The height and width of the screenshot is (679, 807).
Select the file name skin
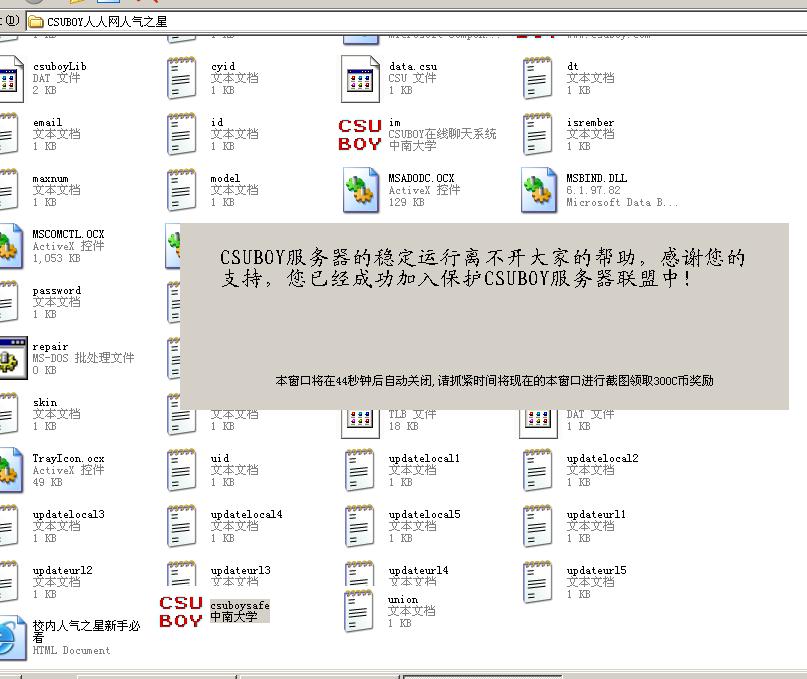point(45,403)
